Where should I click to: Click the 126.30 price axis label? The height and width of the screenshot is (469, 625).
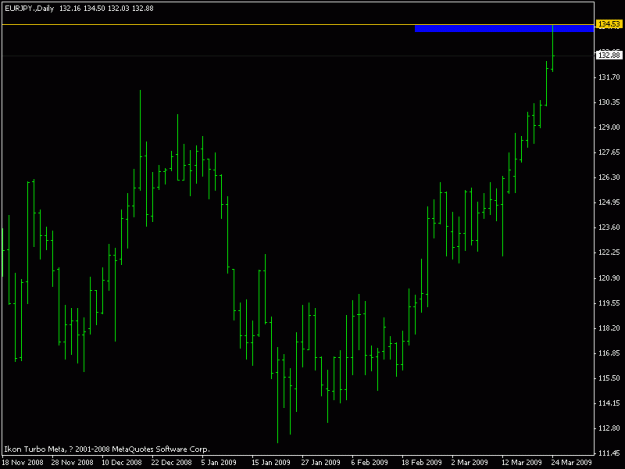tap(609, 177)
